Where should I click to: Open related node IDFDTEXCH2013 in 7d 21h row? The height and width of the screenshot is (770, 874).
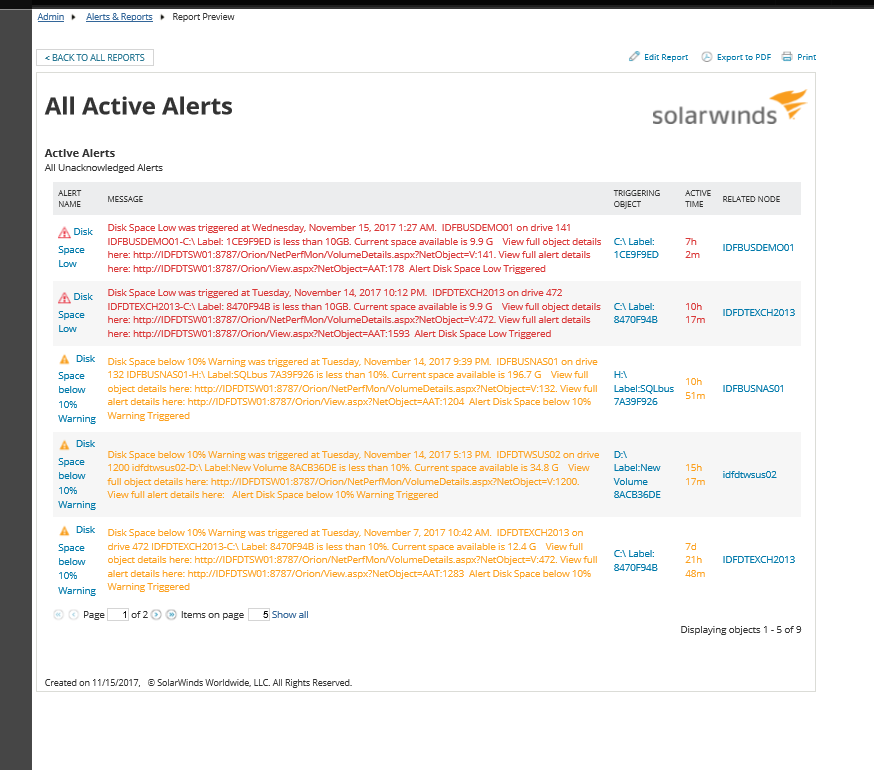tap(759, 559)
